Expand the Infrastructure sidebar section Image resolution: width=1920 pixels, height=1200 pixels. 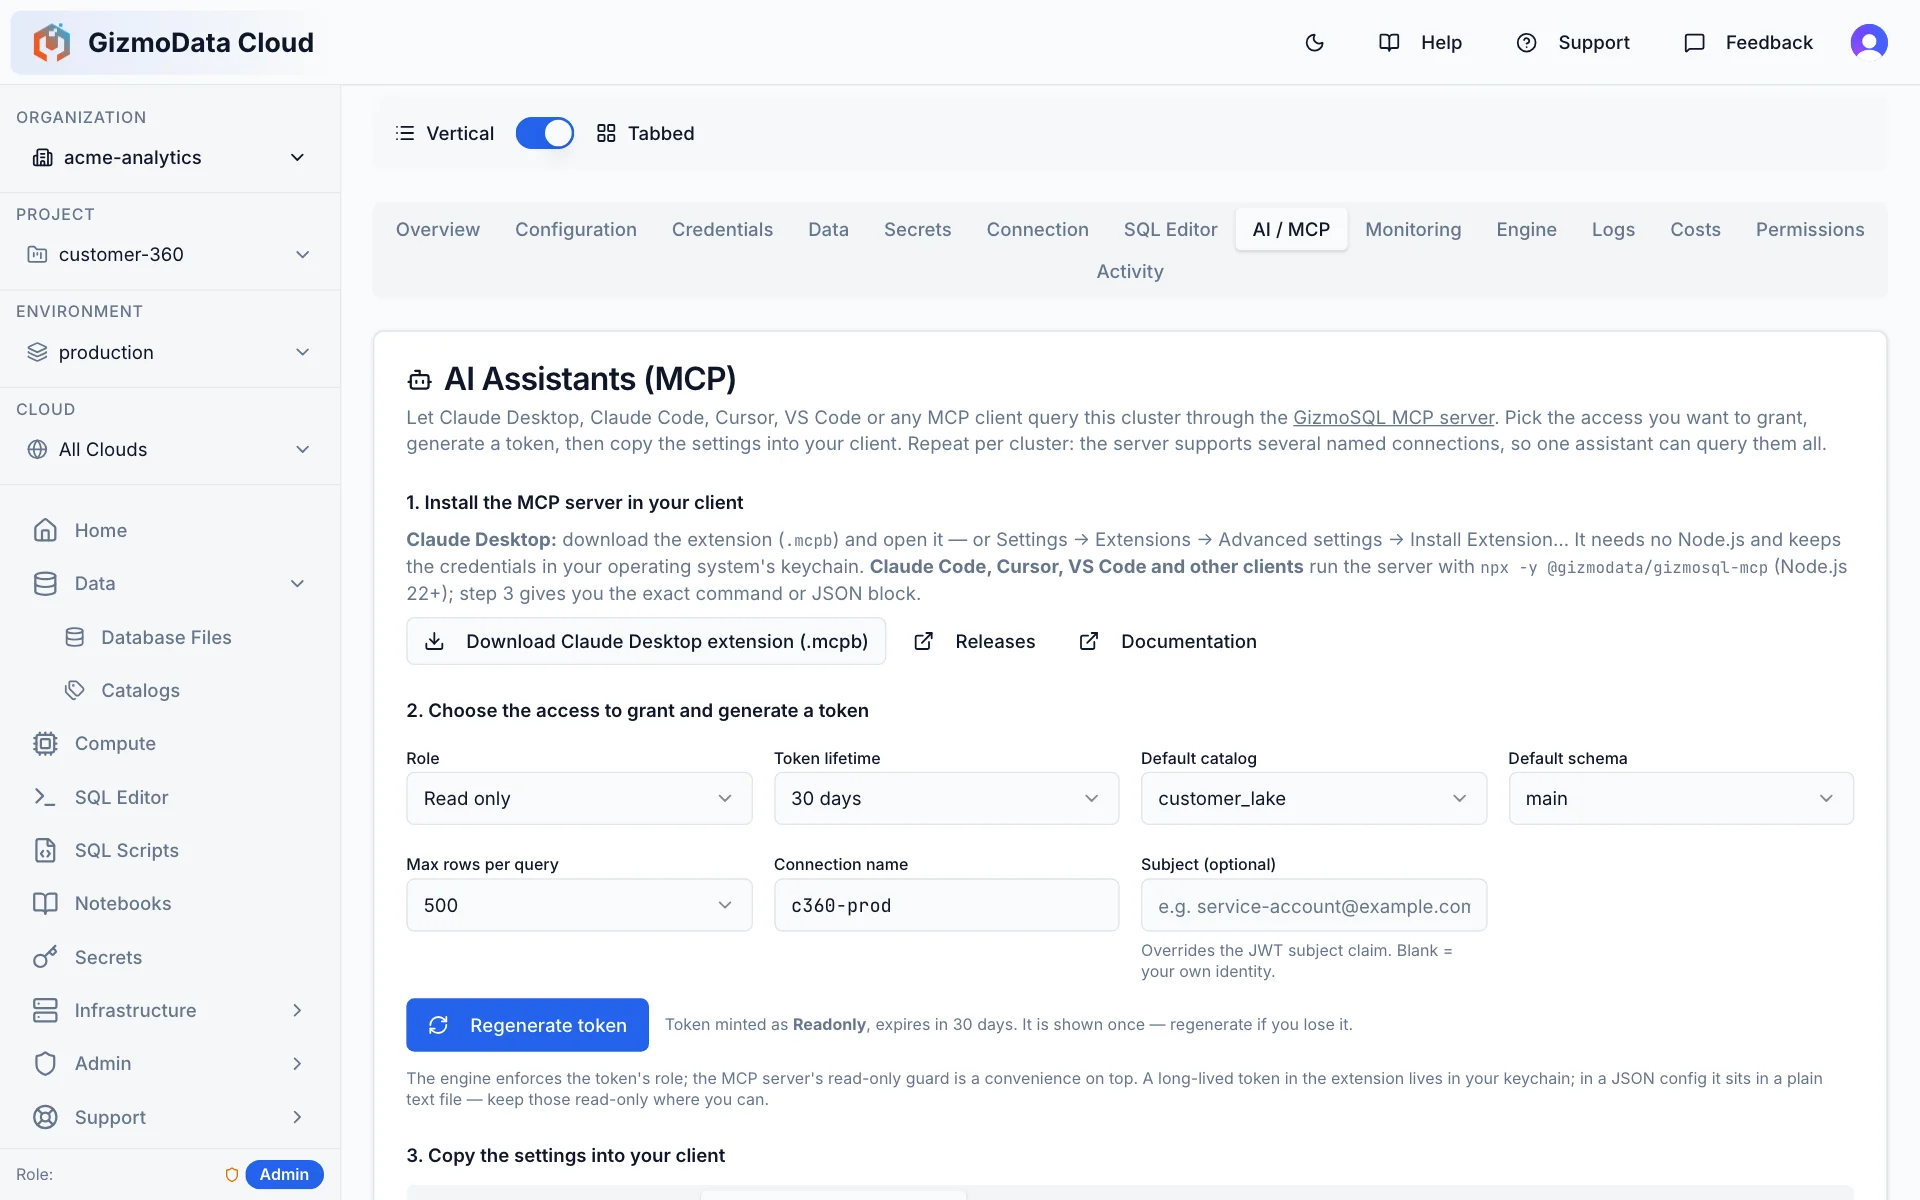297,1010
